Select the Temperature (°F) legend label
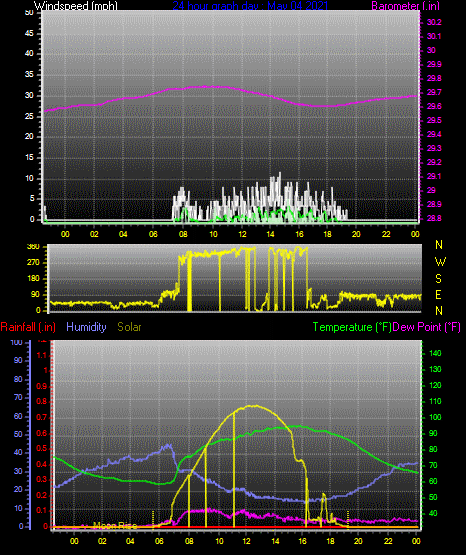The width and height of the screenshot is (466, 555). point(352,327)
